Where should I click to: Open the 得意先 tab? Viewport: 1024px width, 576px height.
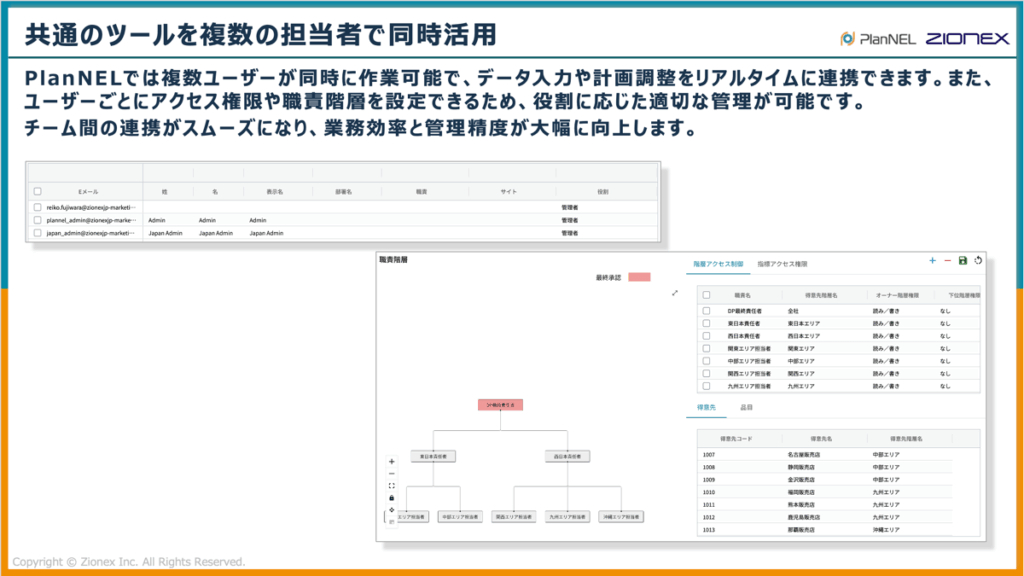coord(706,407)
